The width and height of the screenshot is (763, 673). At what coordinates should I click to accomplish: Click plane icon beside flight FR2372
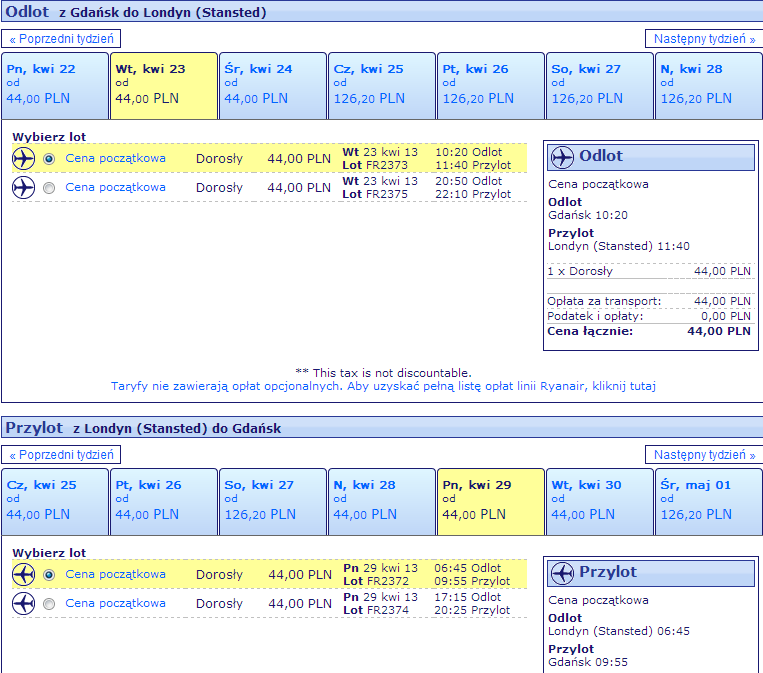[23, 575]
